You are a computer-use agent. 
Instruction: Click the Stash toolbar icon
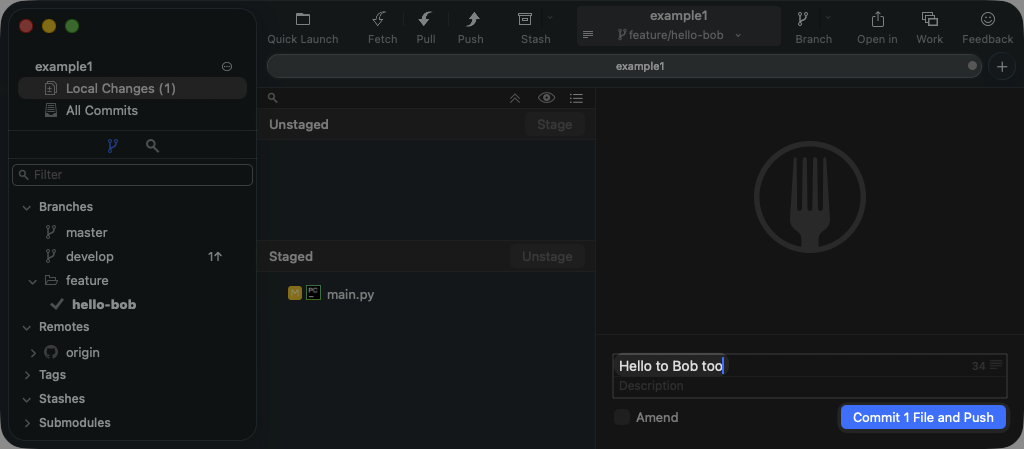[525, 20]
